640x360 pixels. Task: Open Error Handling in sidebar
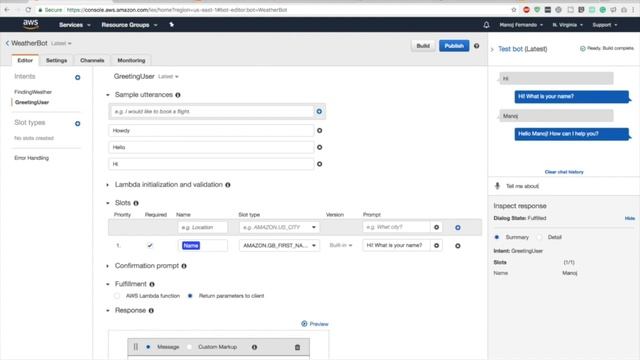point(31,158)
